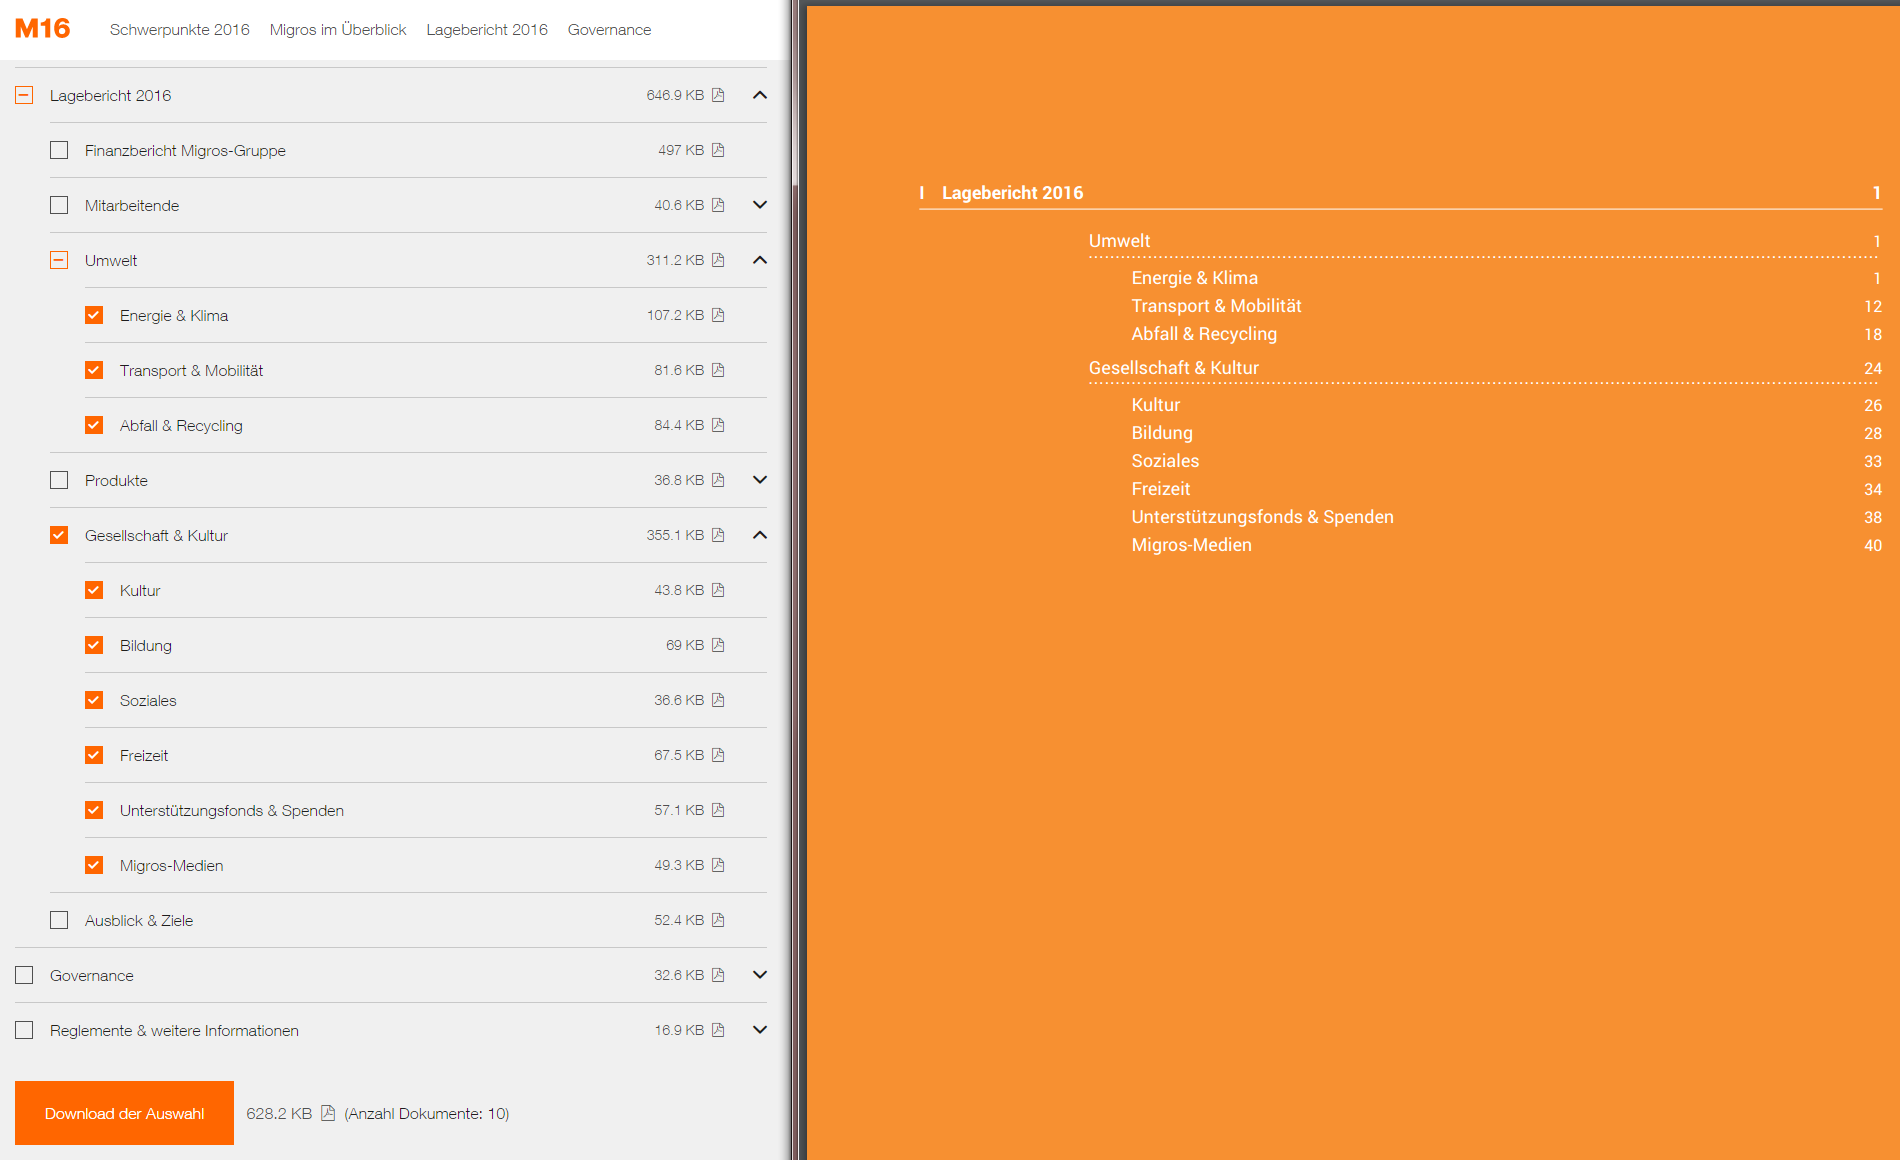
Task: Expand the Governance section
Action: click(x=760, y=975)
